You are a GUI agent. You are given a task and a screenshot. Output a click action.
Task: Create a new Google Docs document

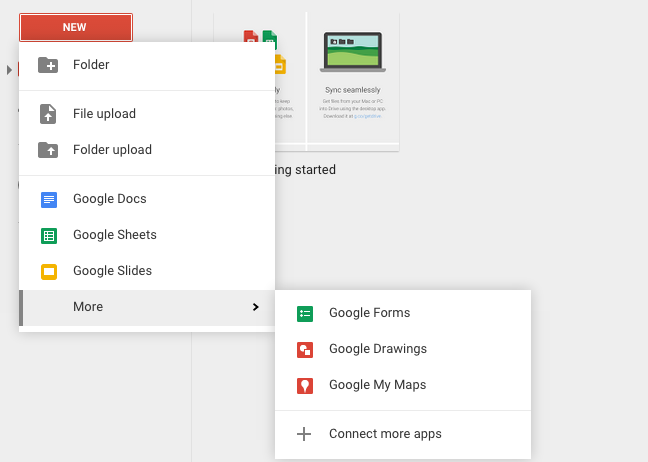point(147,199)
